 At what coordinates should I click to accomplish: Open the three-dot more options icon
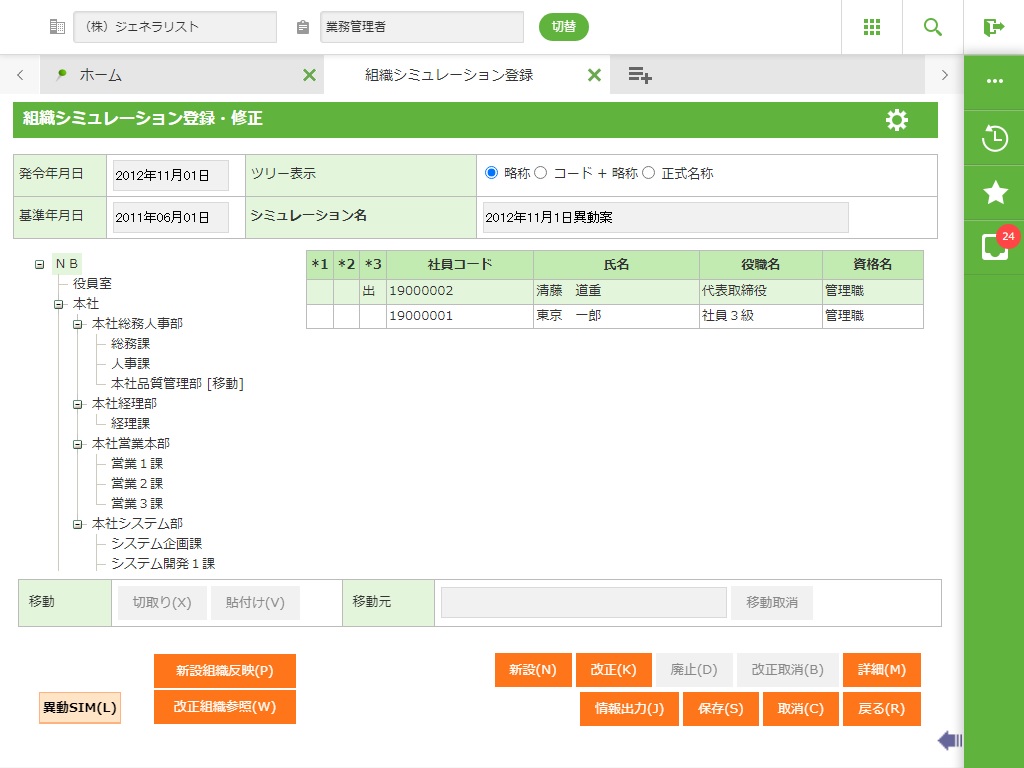[x=995, y=81]
